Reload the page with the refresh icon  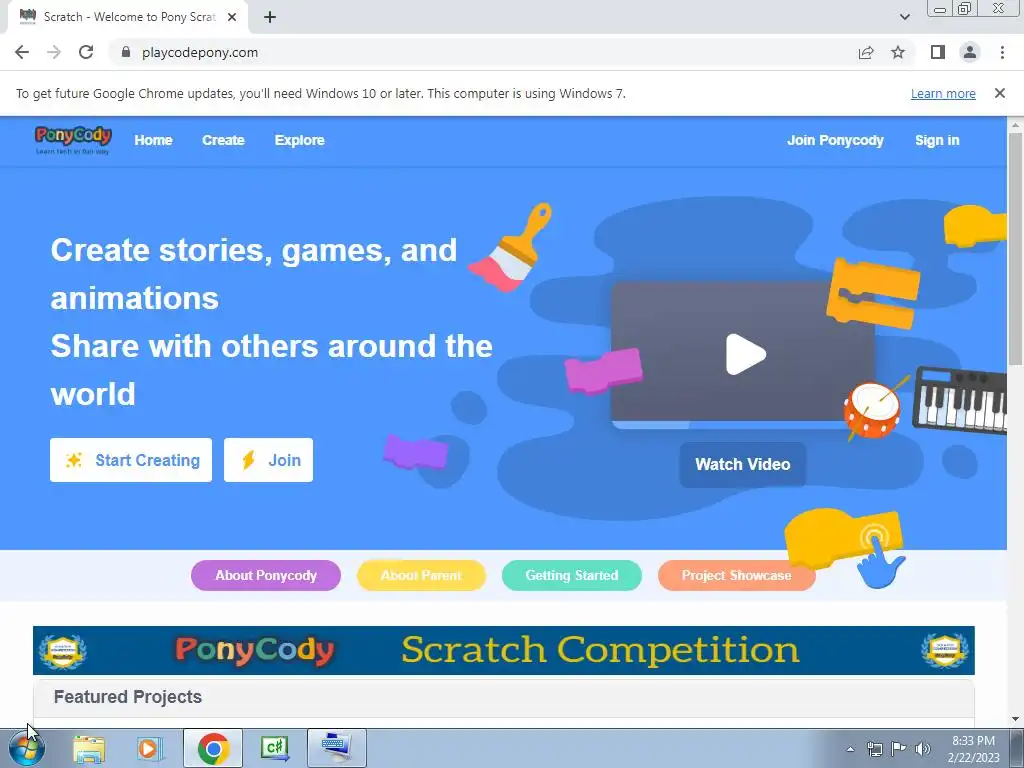click(86, 52)
